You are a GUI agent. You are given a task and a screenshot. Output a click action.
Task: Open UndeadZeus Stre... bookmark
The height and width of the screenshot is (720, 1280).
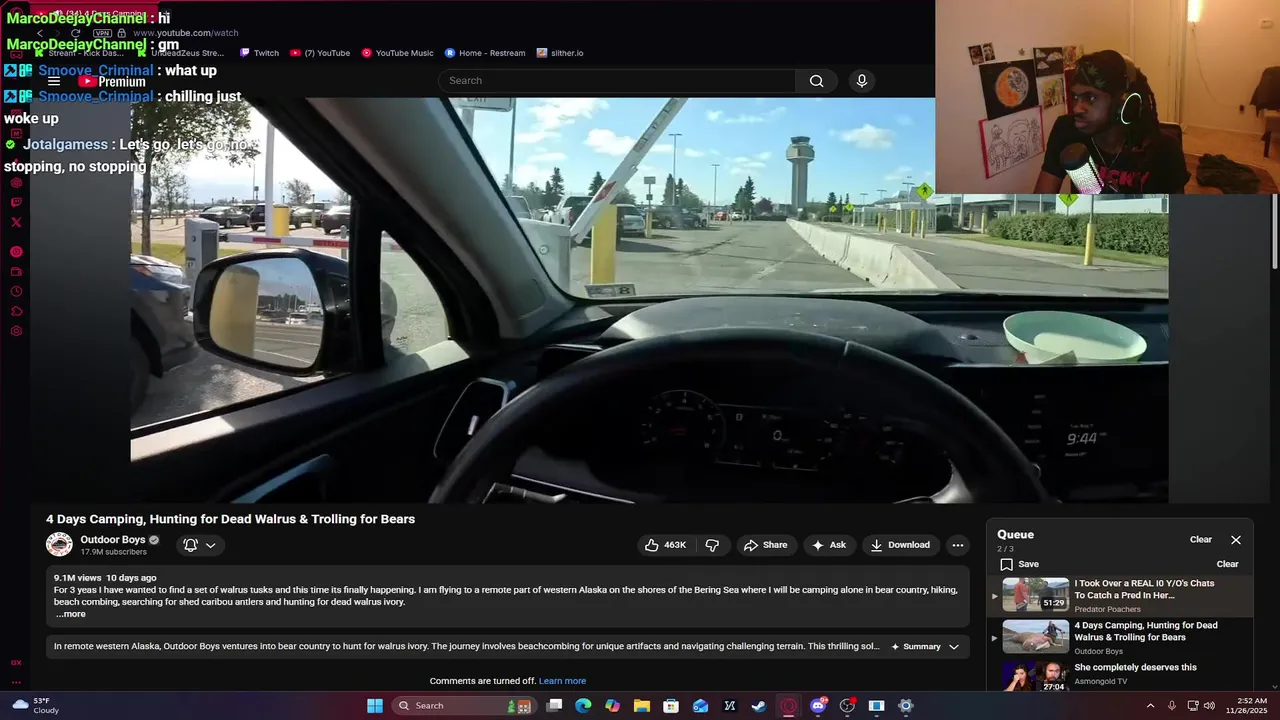(180, 53)
